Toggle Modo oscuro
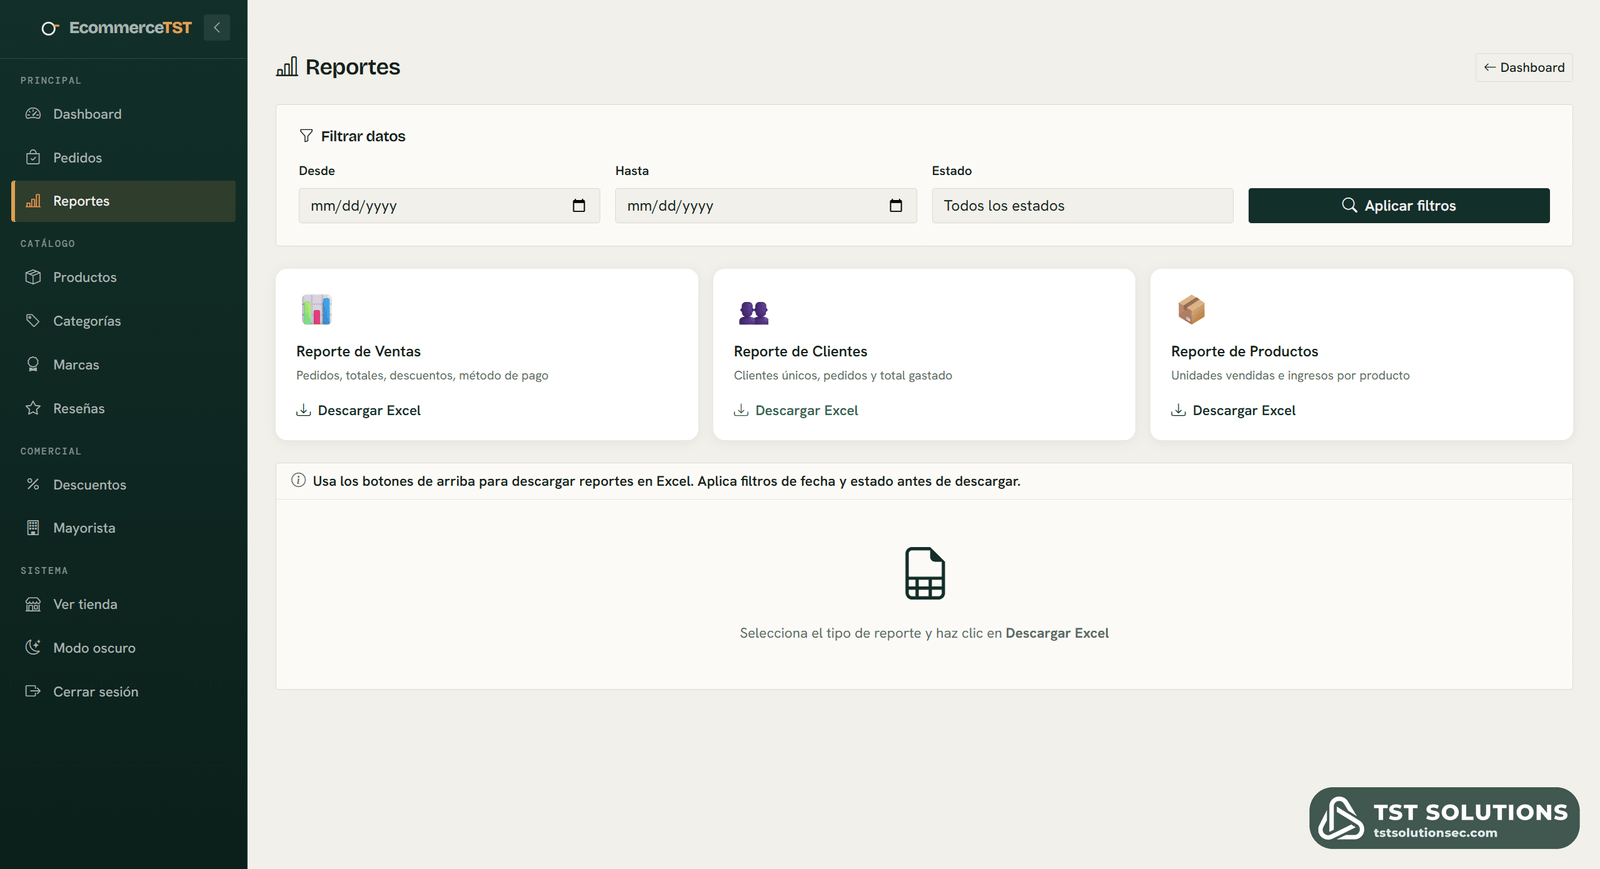Viewport: 1600px width, 869px height. (x=124, y=648)
